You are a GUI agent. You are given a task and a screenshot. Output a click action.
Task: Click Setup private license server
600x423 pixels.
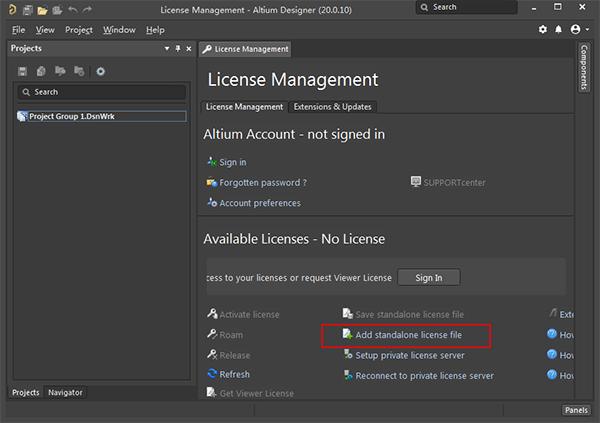coord(410,355)
